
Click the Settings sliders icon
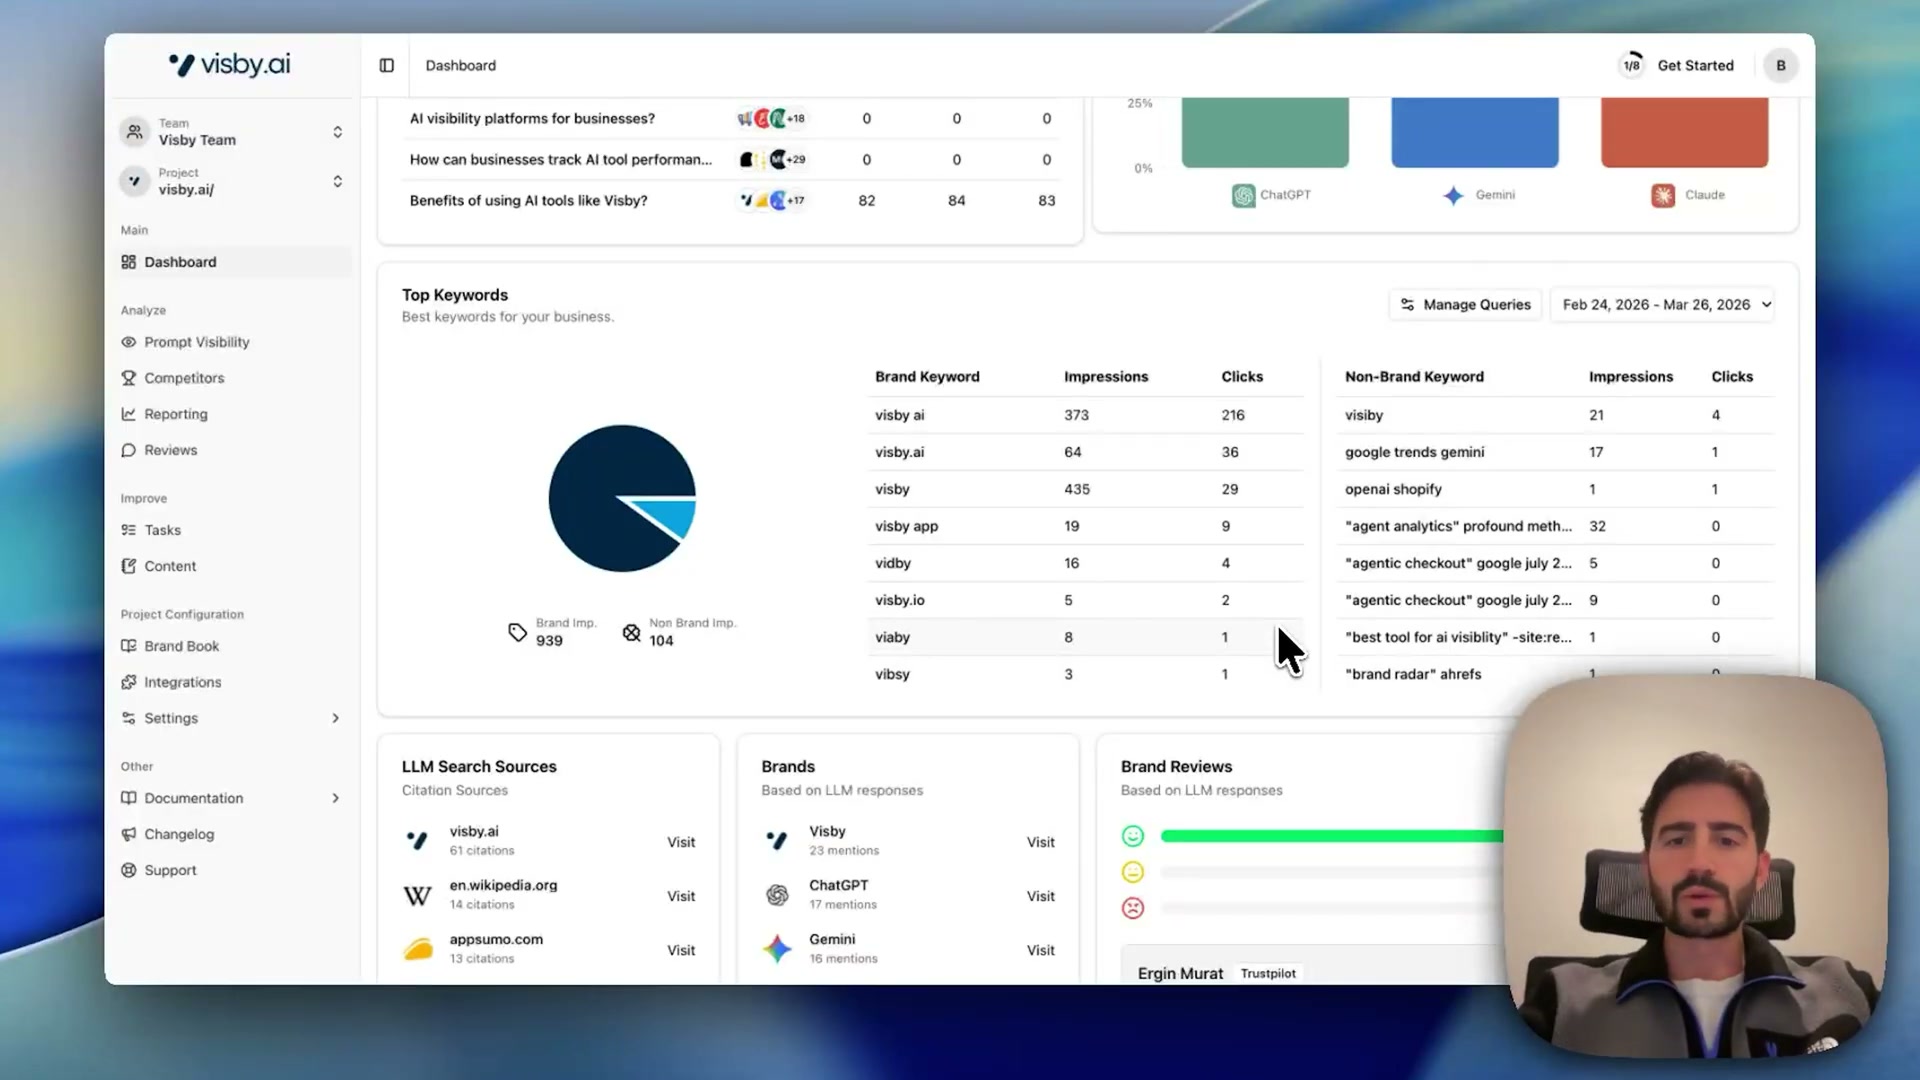click(128, 718)
